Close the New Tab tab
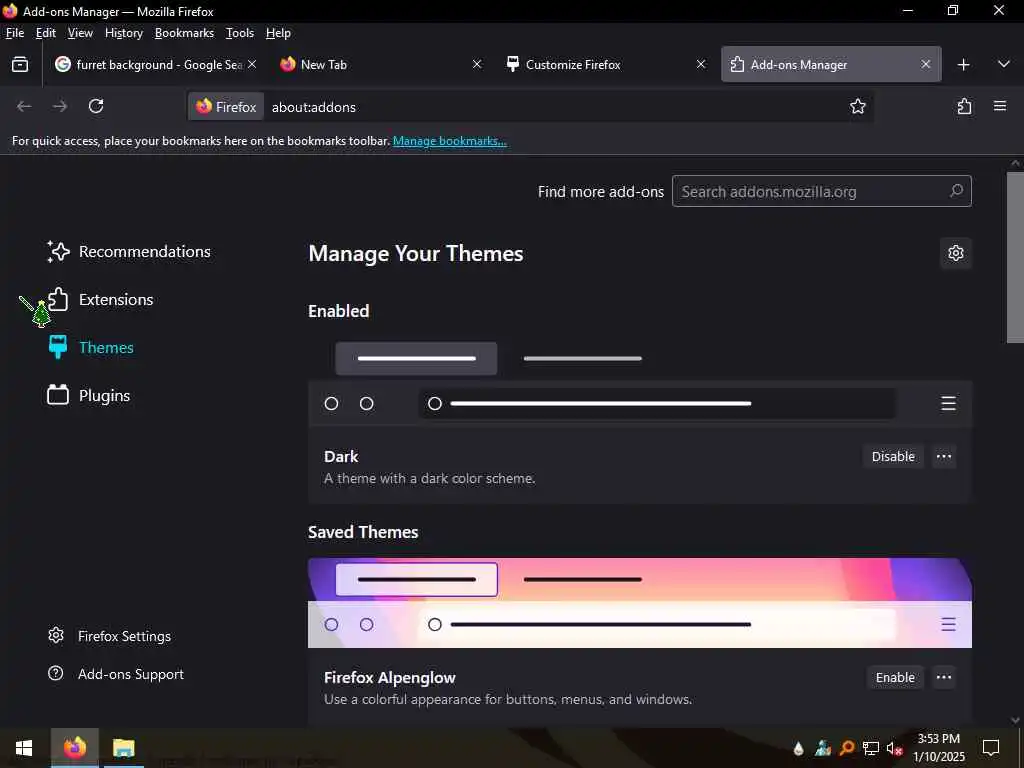 click(477, 64)
